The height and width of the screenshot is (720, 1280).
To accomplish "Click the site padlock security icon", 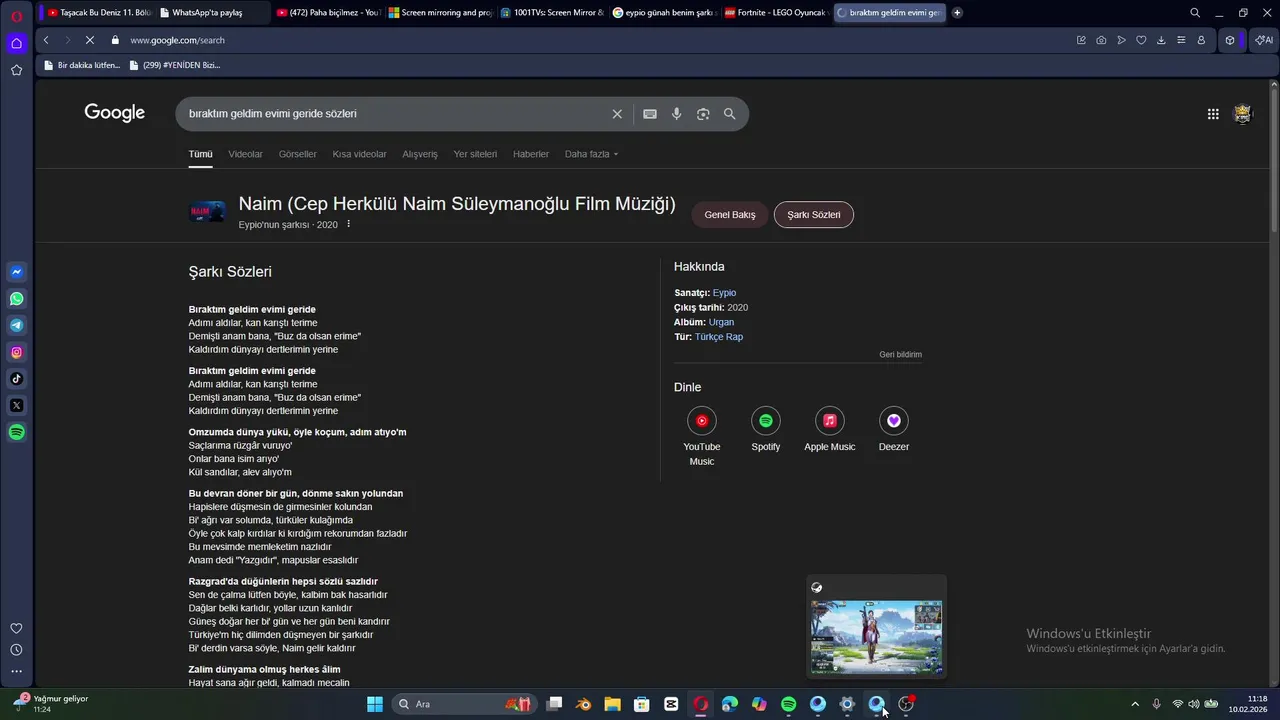I will 116,40.
